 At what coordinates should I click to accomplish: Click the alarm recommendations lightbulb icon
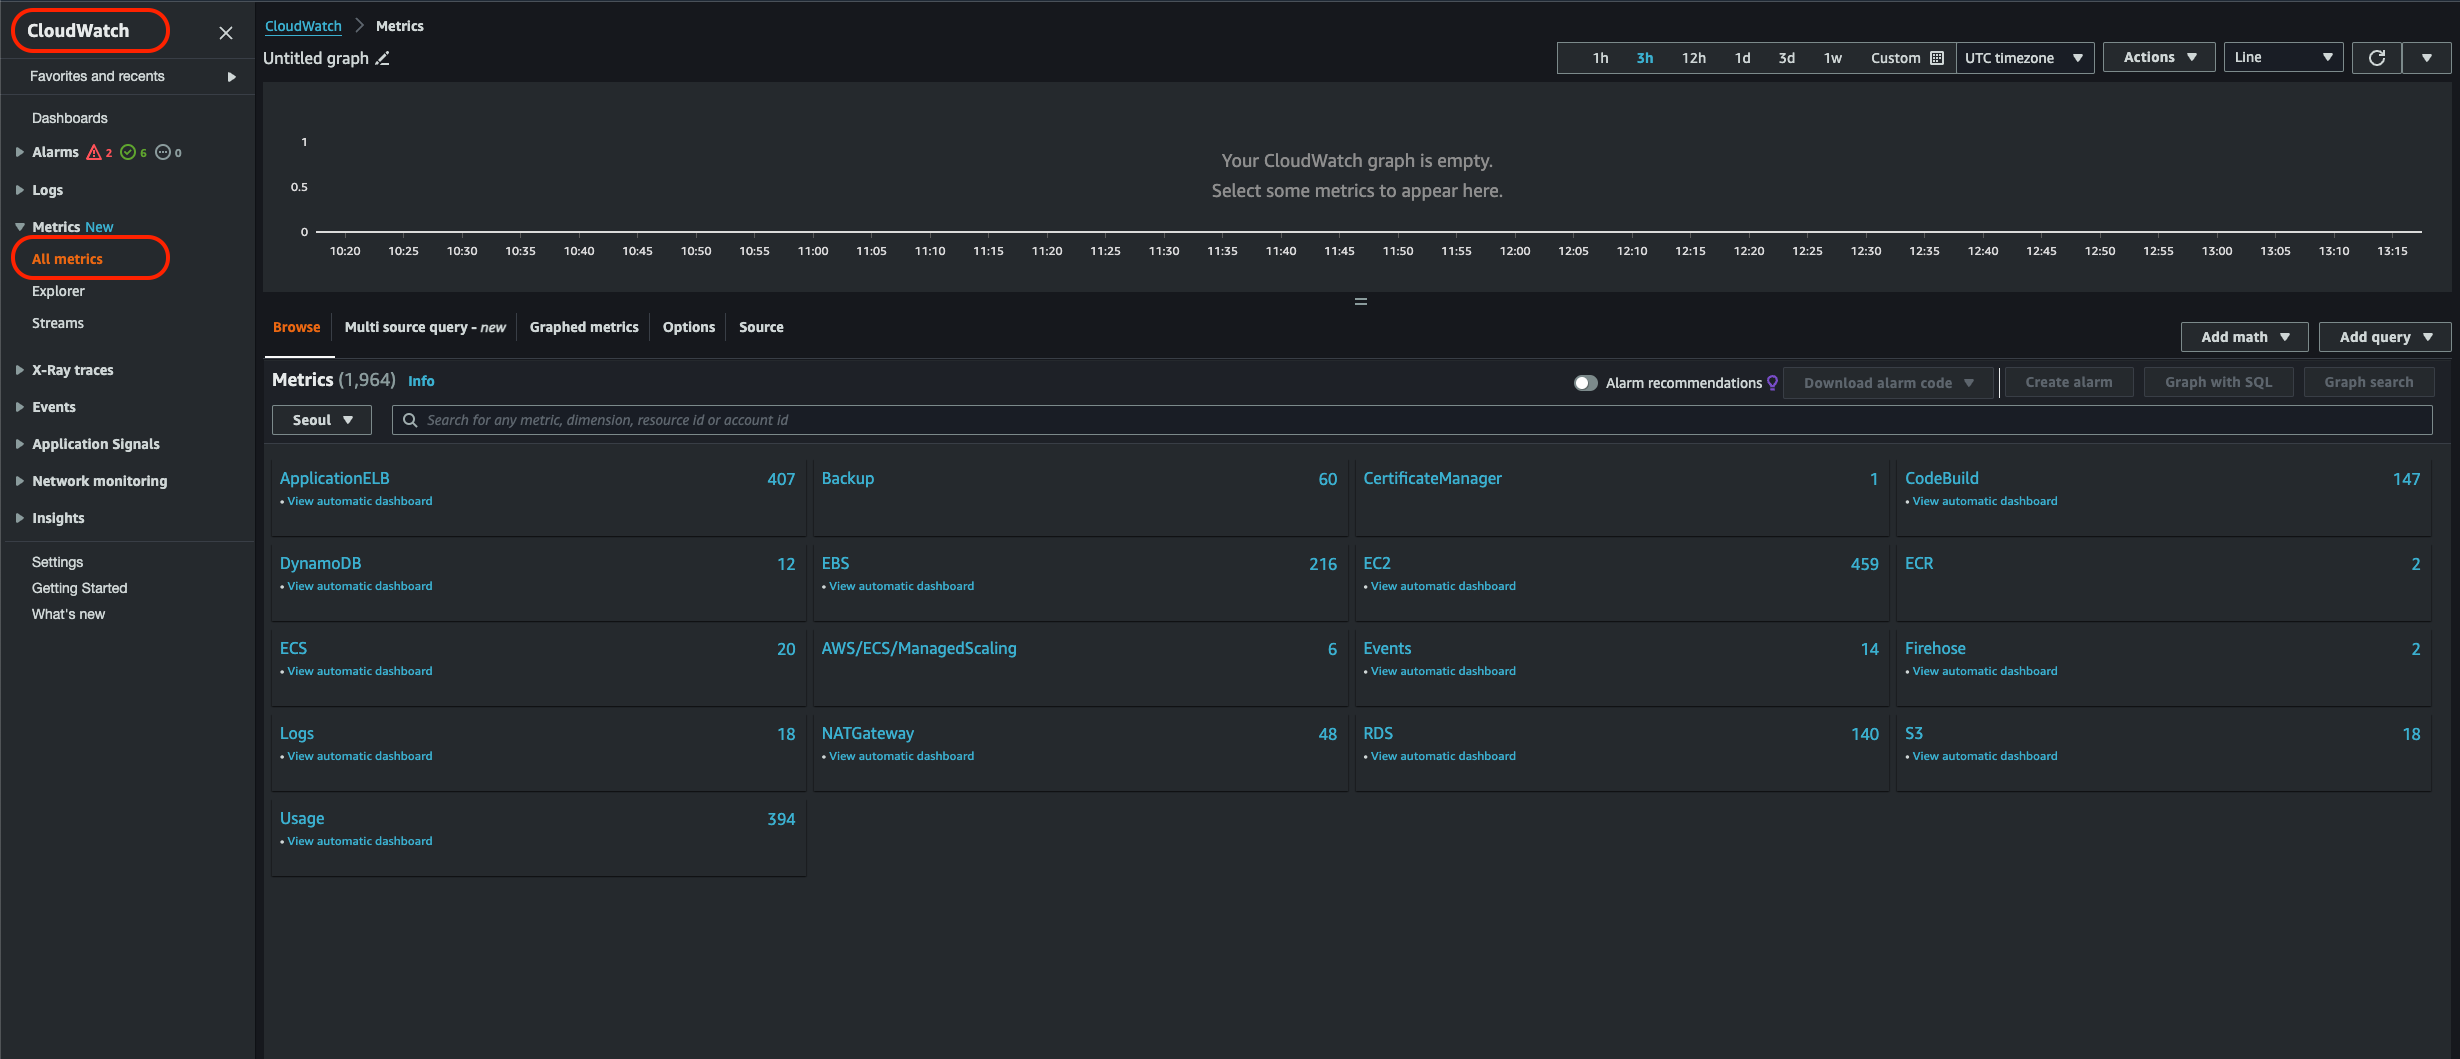[x=1772, y=383]
